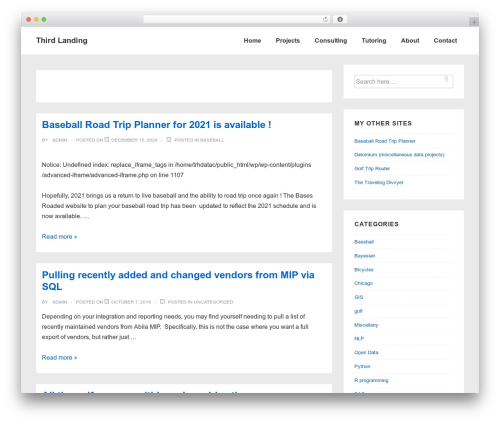Screen dimensions: 500x423
Task: Click the Baseball category in the post meta
Action: click(x=212, y=140)
